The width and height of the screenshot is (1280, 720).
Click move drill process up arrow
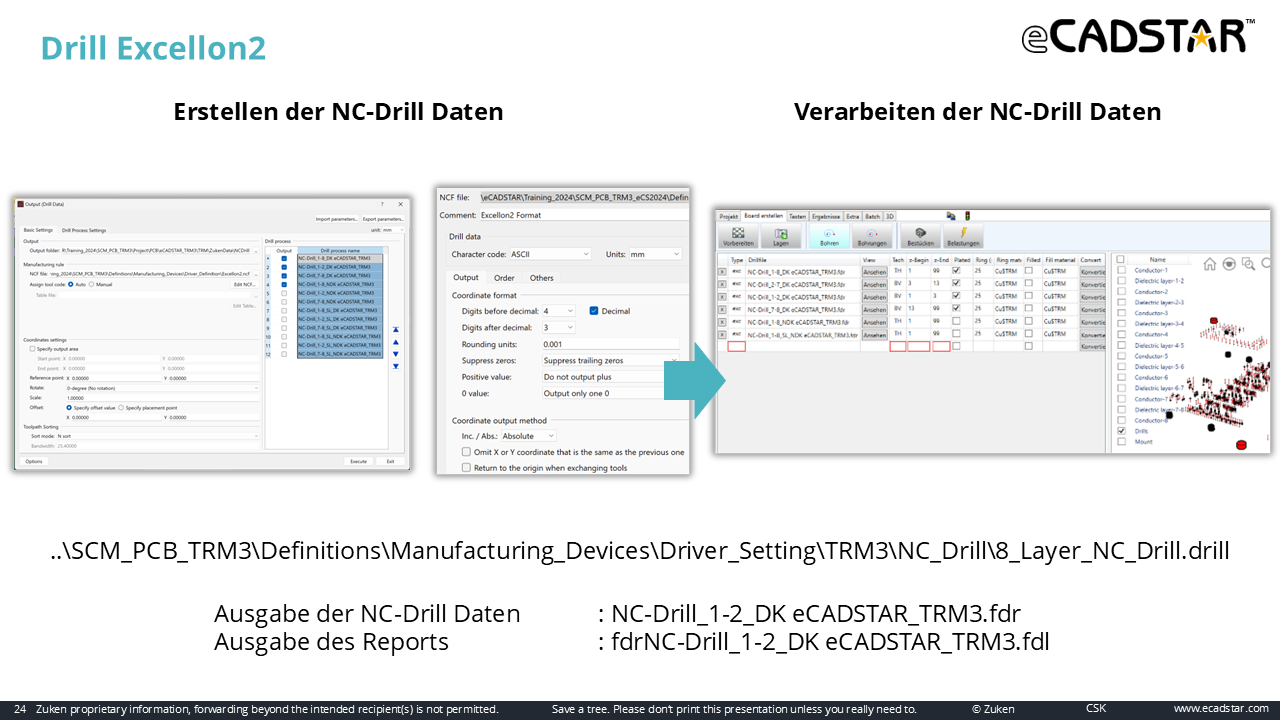pos(396,342)
